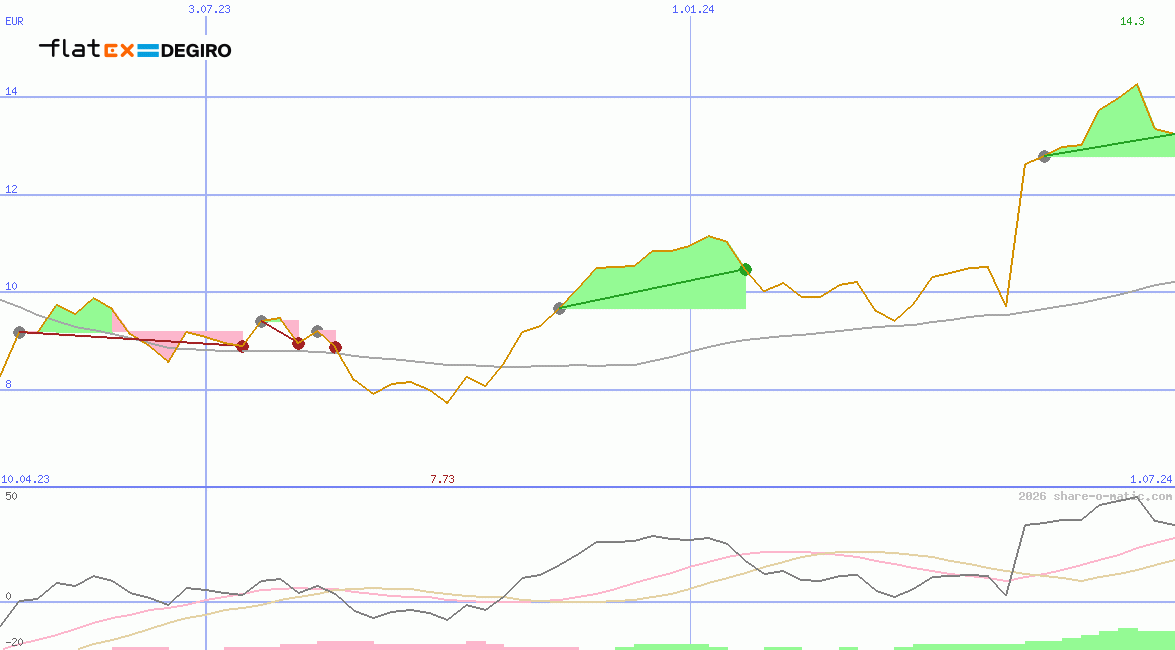Screen dimensions: 1175x650
Task: Click the gray marker starting the long red trend line
Action: coord(19,332)
